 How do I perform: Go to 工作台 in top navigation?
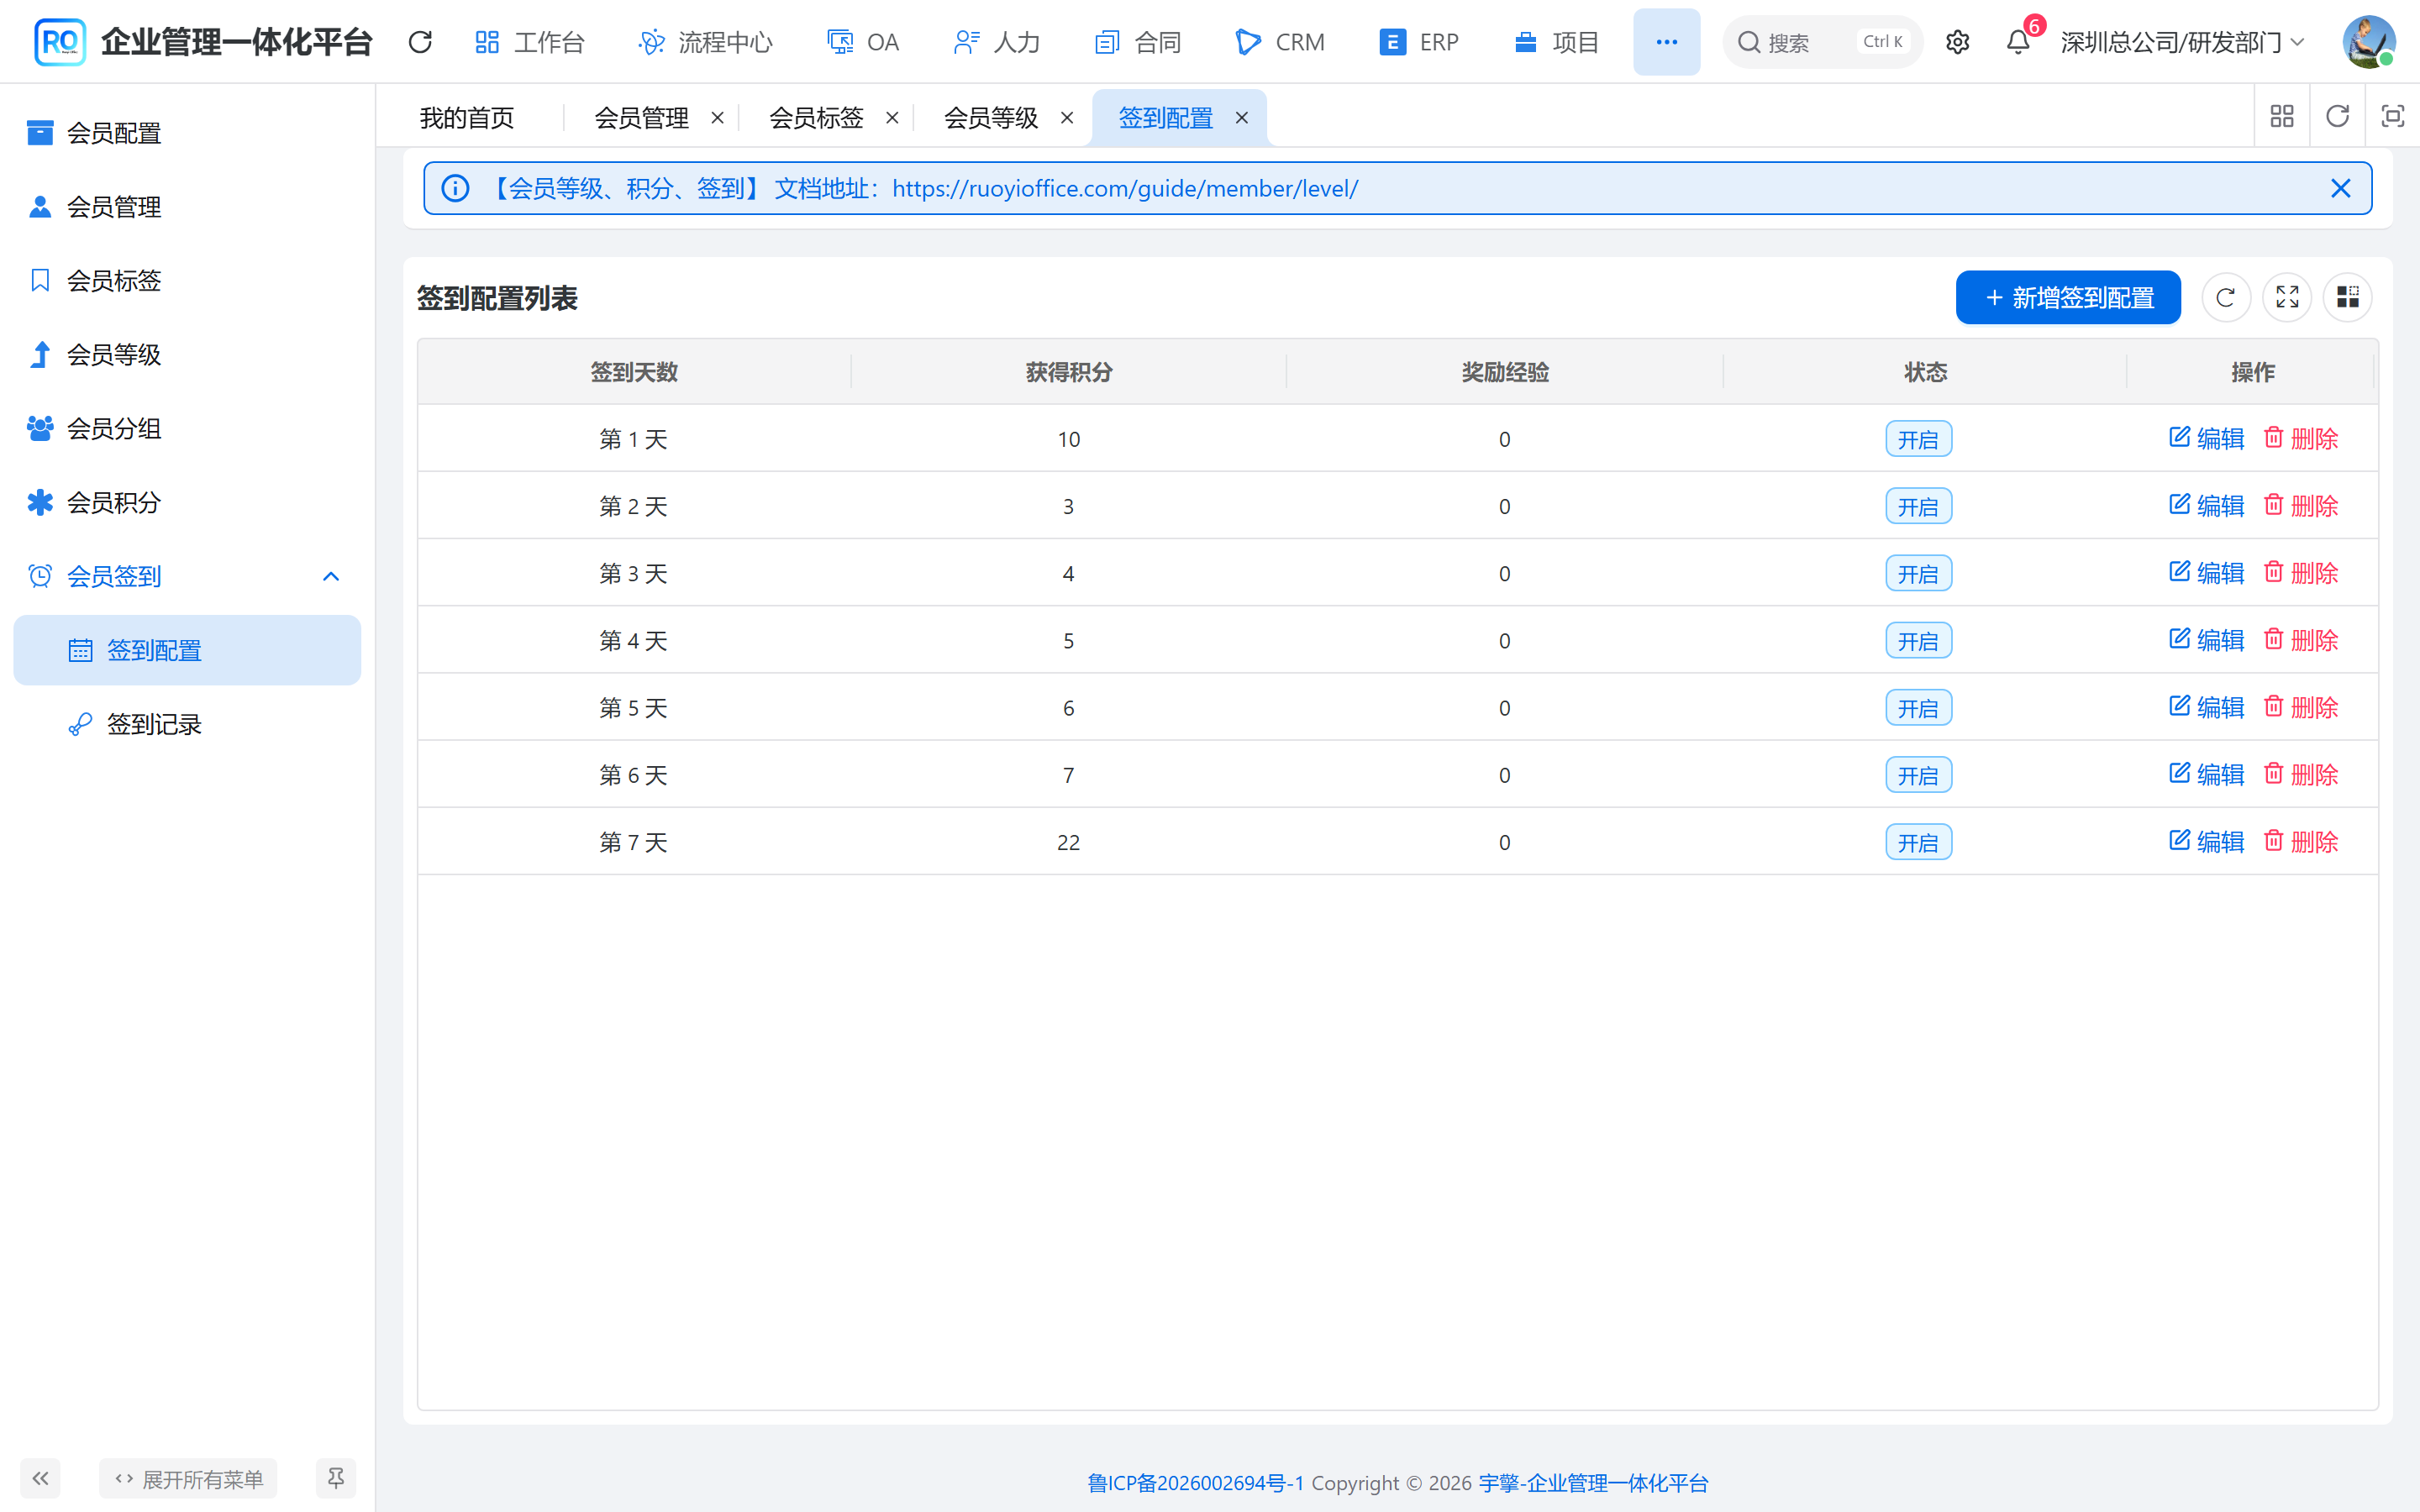[x=530, y=42]
